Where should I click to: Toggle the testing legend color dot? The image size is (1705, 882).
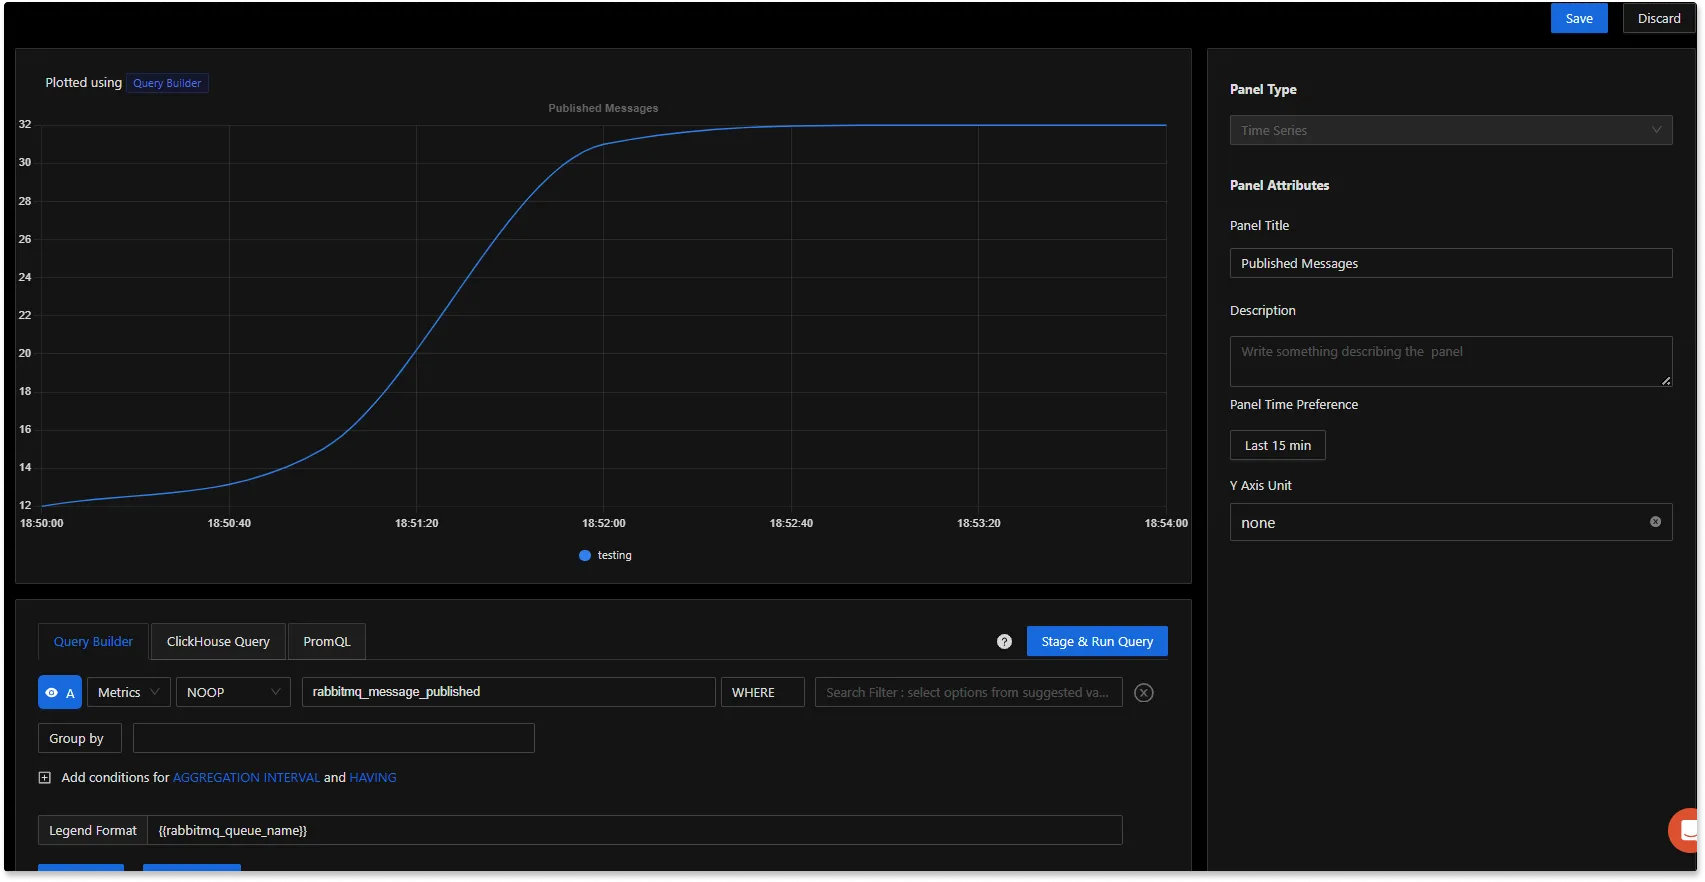[x=585, y=555]
